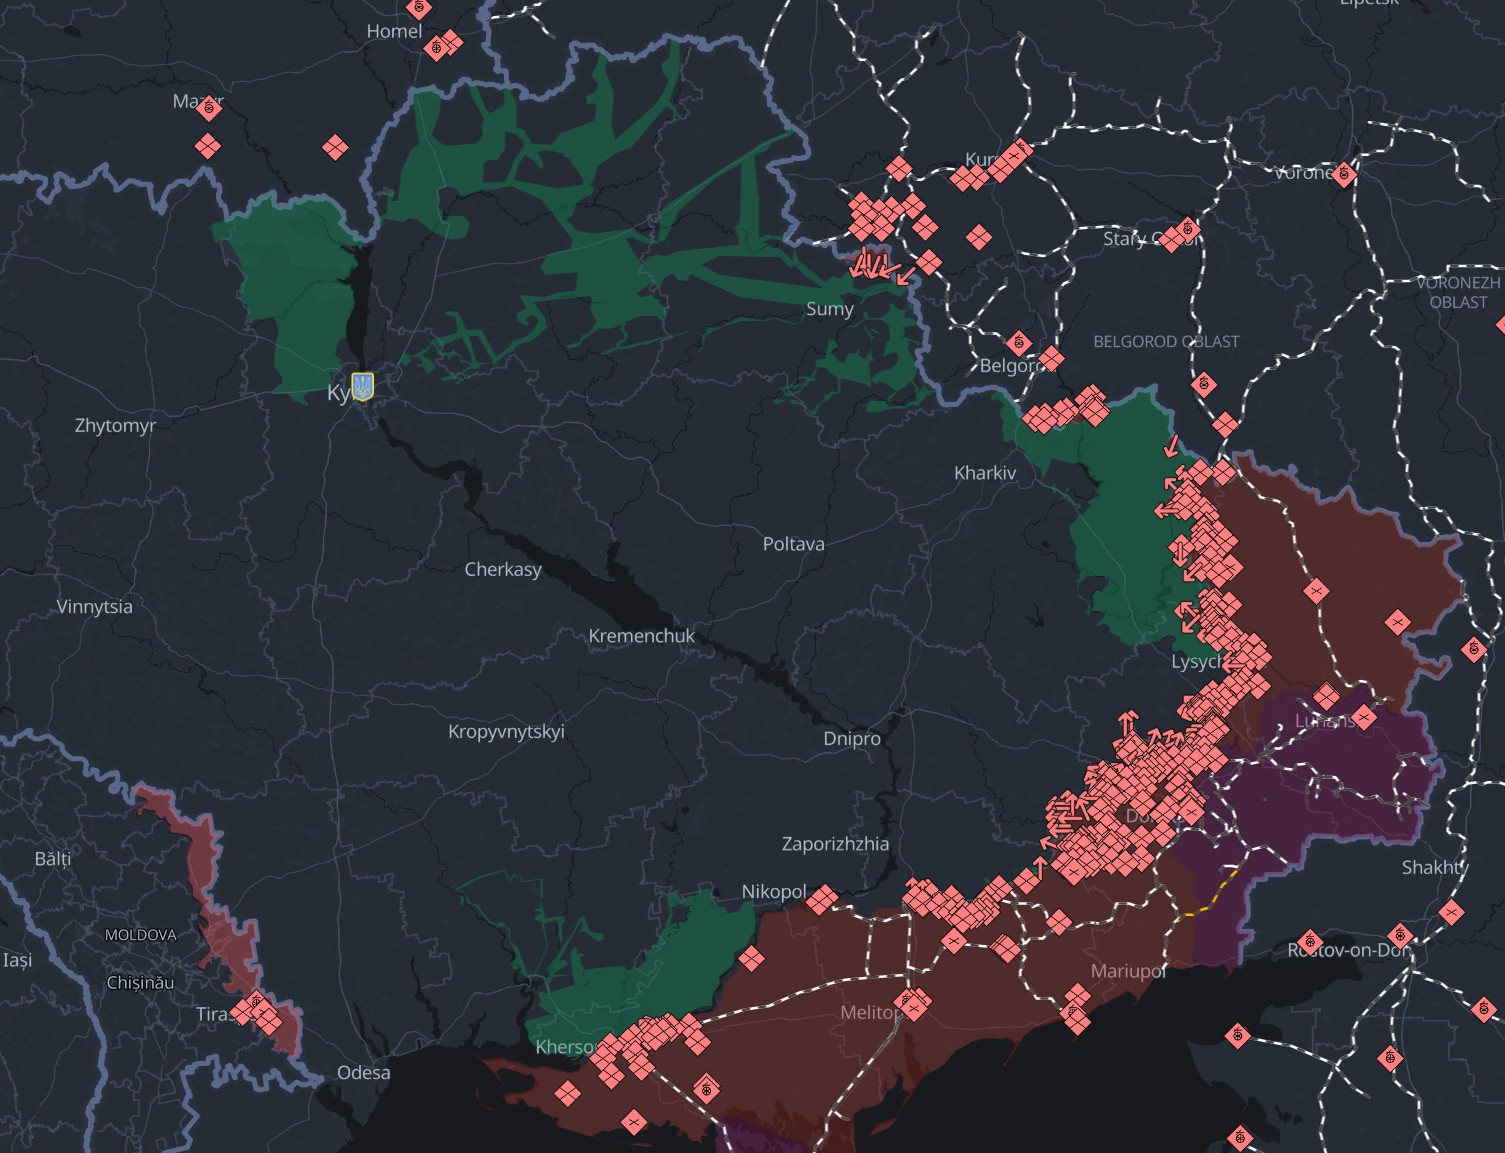
Task: Click the circle-symbol marker on Staryi Oskol label
Action: pyautogui.click(x=1188, y=229)
